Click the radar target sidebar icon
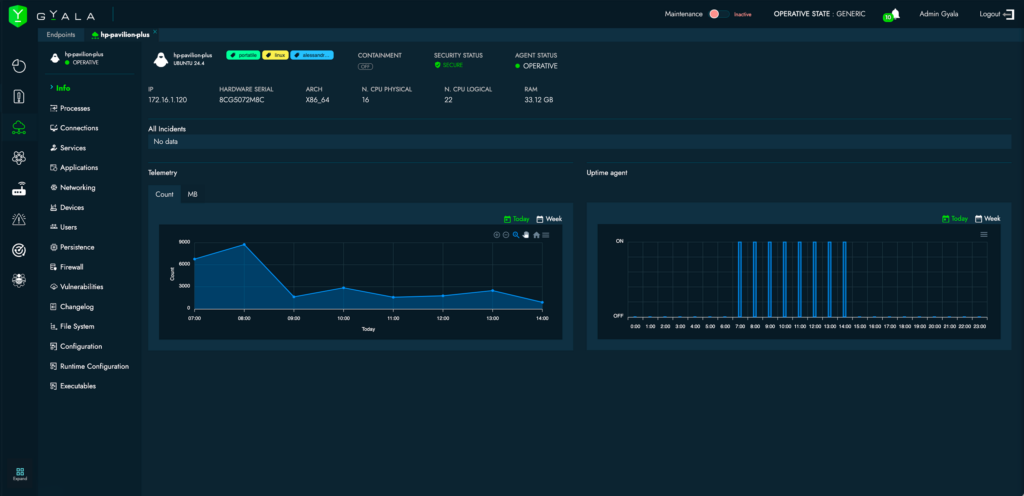The width and height of the screenshot is (1024, 496). point(19,250)
